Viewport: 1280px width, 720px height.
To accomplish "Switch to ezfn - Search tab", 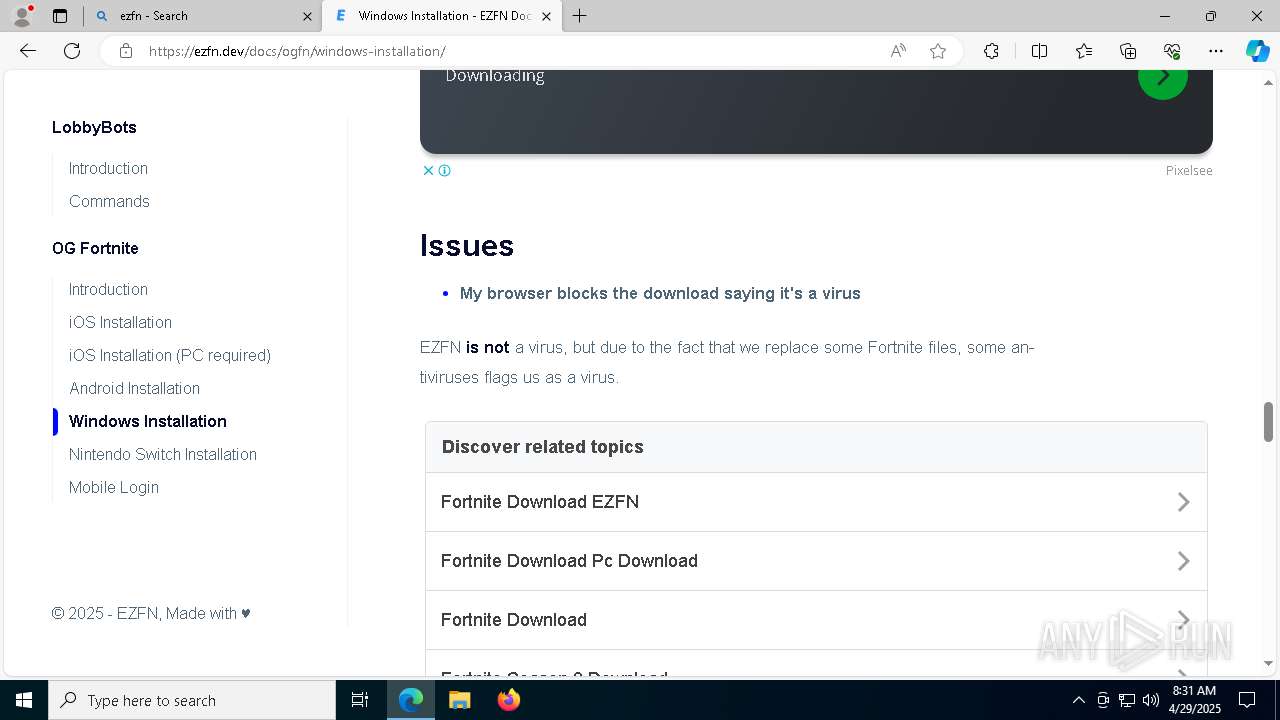I will [203, 16].
